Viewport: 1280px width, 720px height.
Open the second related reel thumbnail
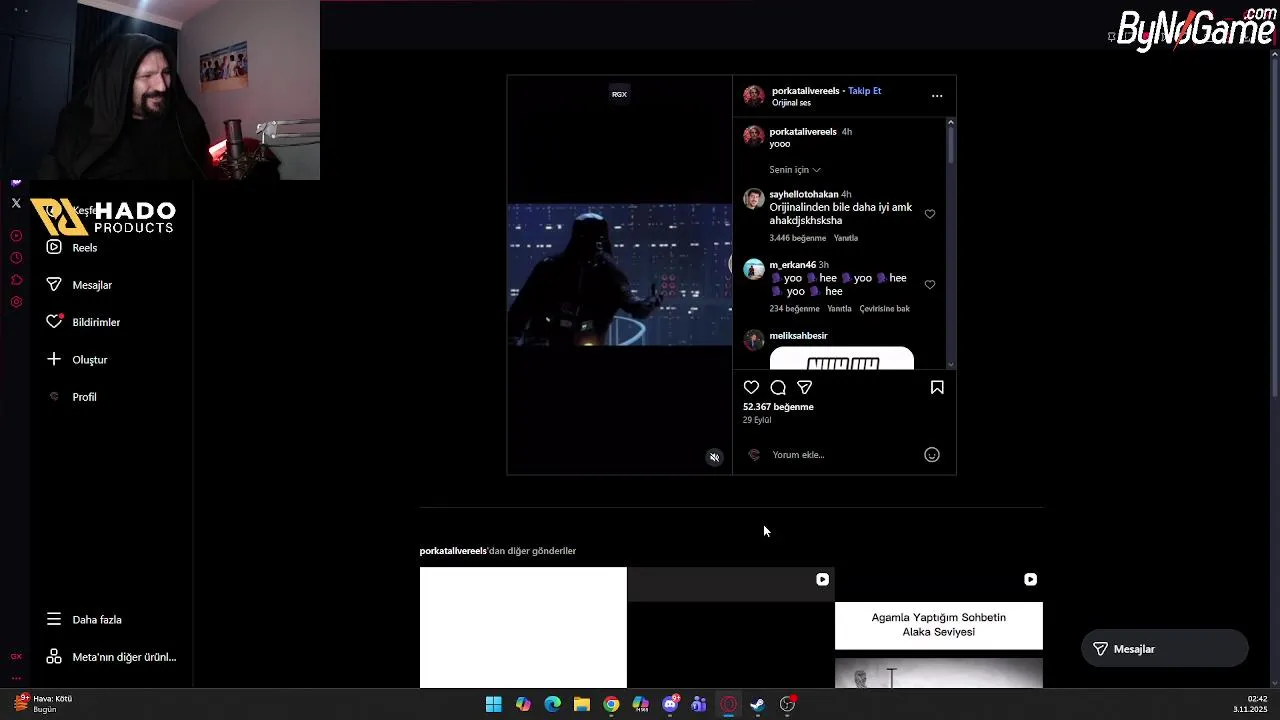coord(731,628)
